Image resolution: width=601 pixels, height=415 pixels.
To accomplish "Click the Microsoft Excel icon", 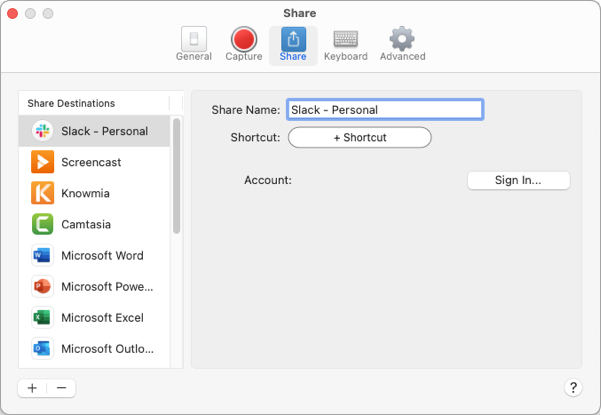I will pyautogui.click(x=43, y=317).
